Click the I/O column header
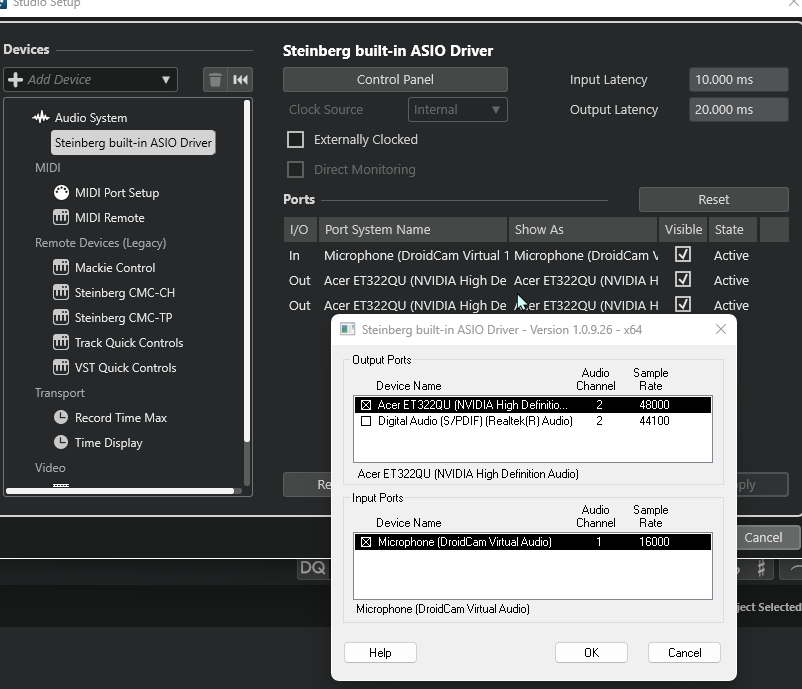This screenshot has width=802, height=689. point(300,230)
